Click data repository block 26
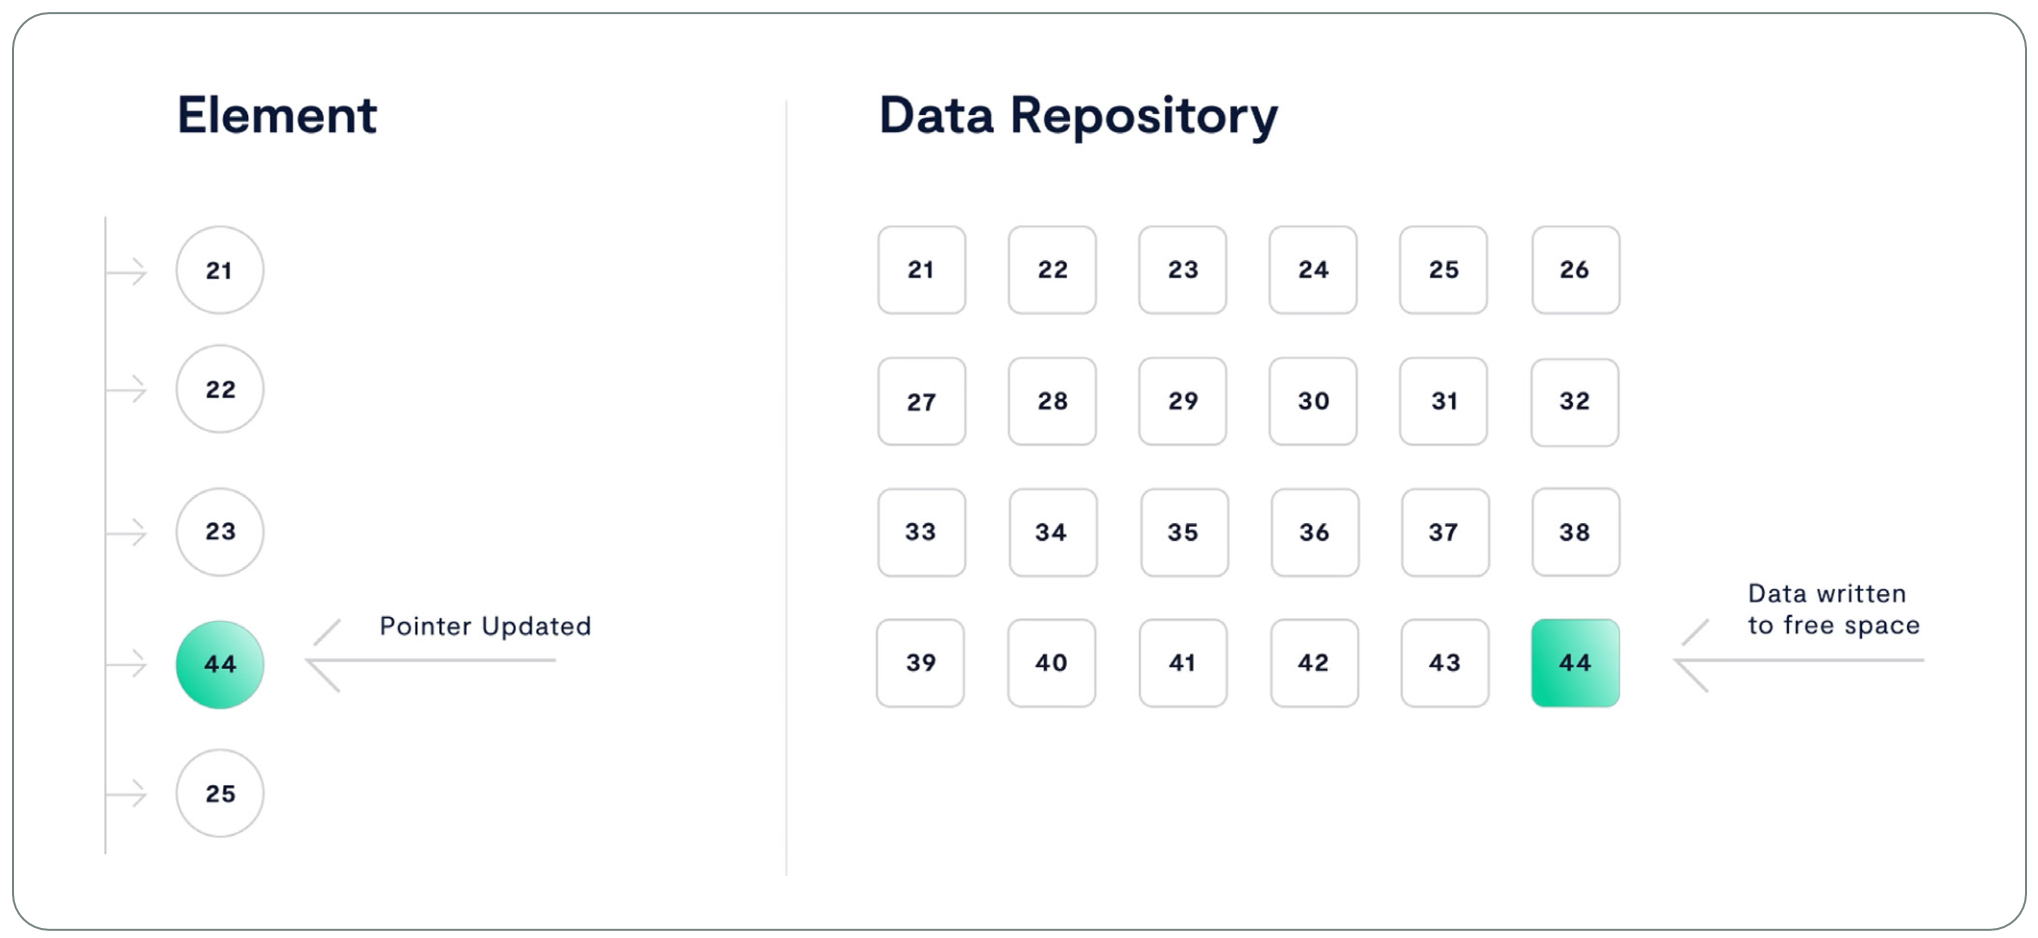The image size is (2038, 938). click(1575, 270)
